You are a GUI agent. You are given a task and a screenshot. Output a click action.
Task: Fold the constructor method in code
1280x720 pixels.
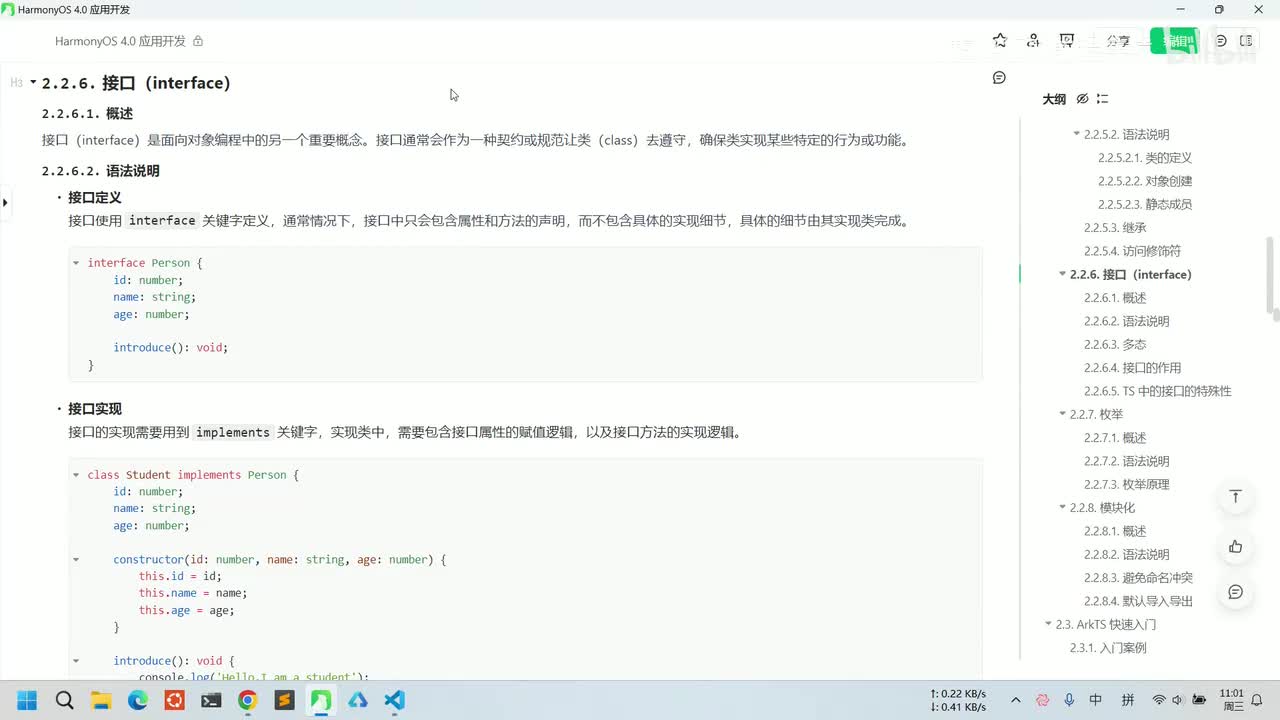point(76,560)
